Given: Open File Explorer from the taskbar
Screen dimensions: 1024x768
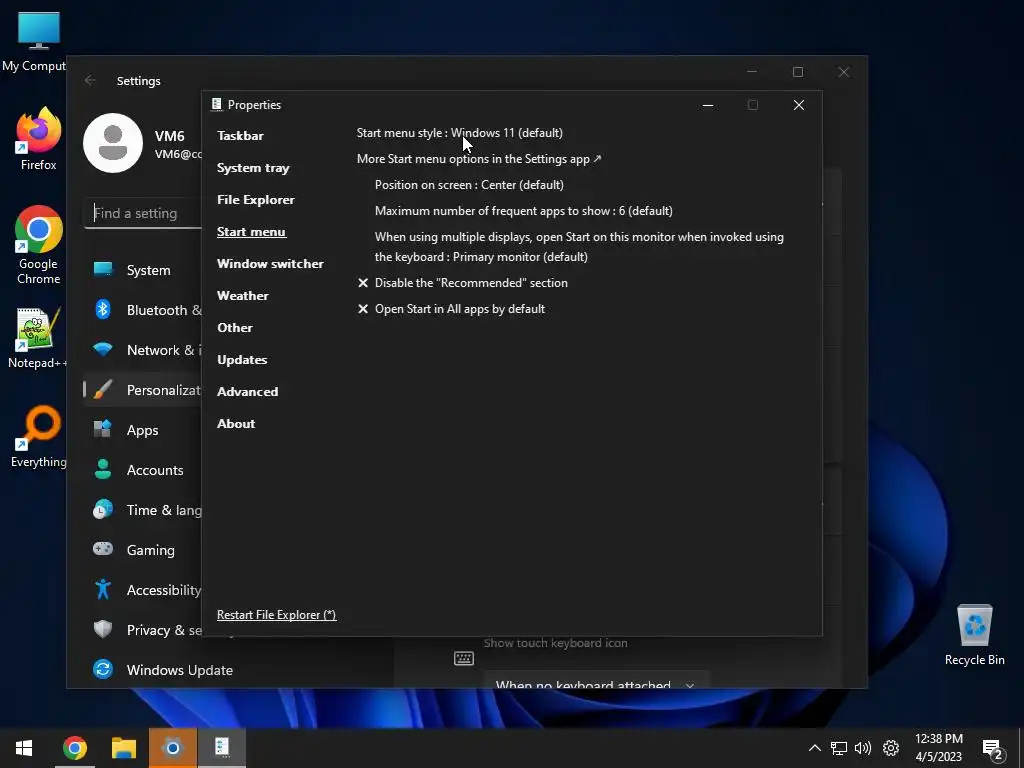Looking at the screenshot, I should (123, 748).
